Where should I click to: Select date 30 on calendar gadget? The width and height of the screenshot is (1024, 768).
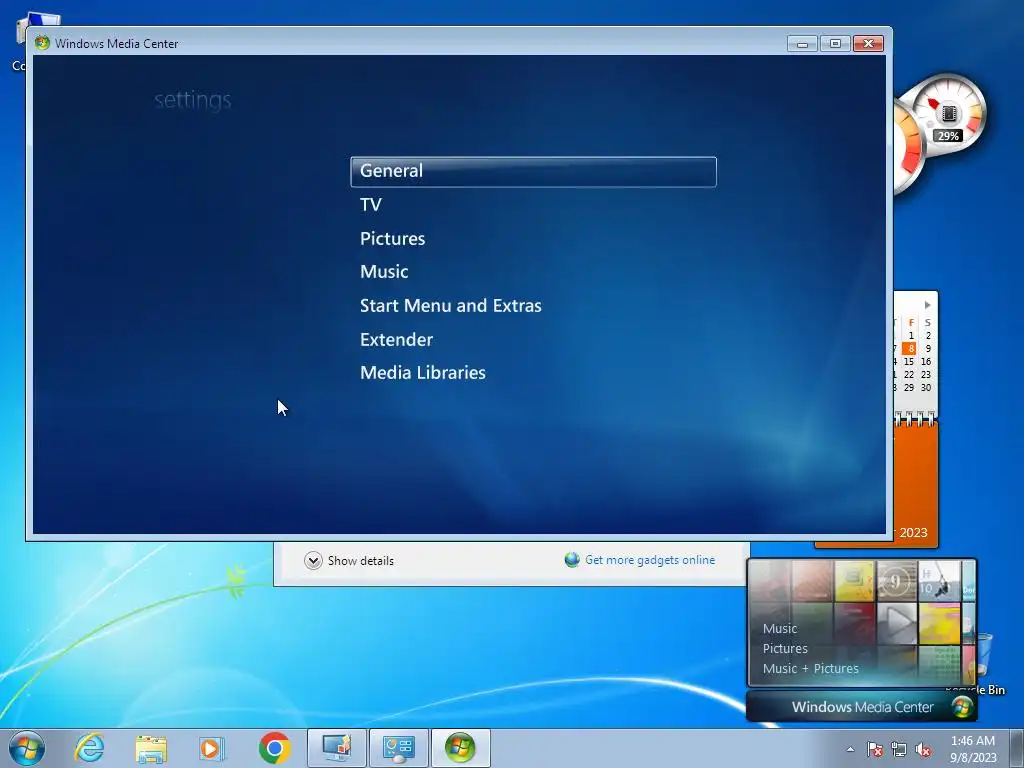tap(926, 387)
